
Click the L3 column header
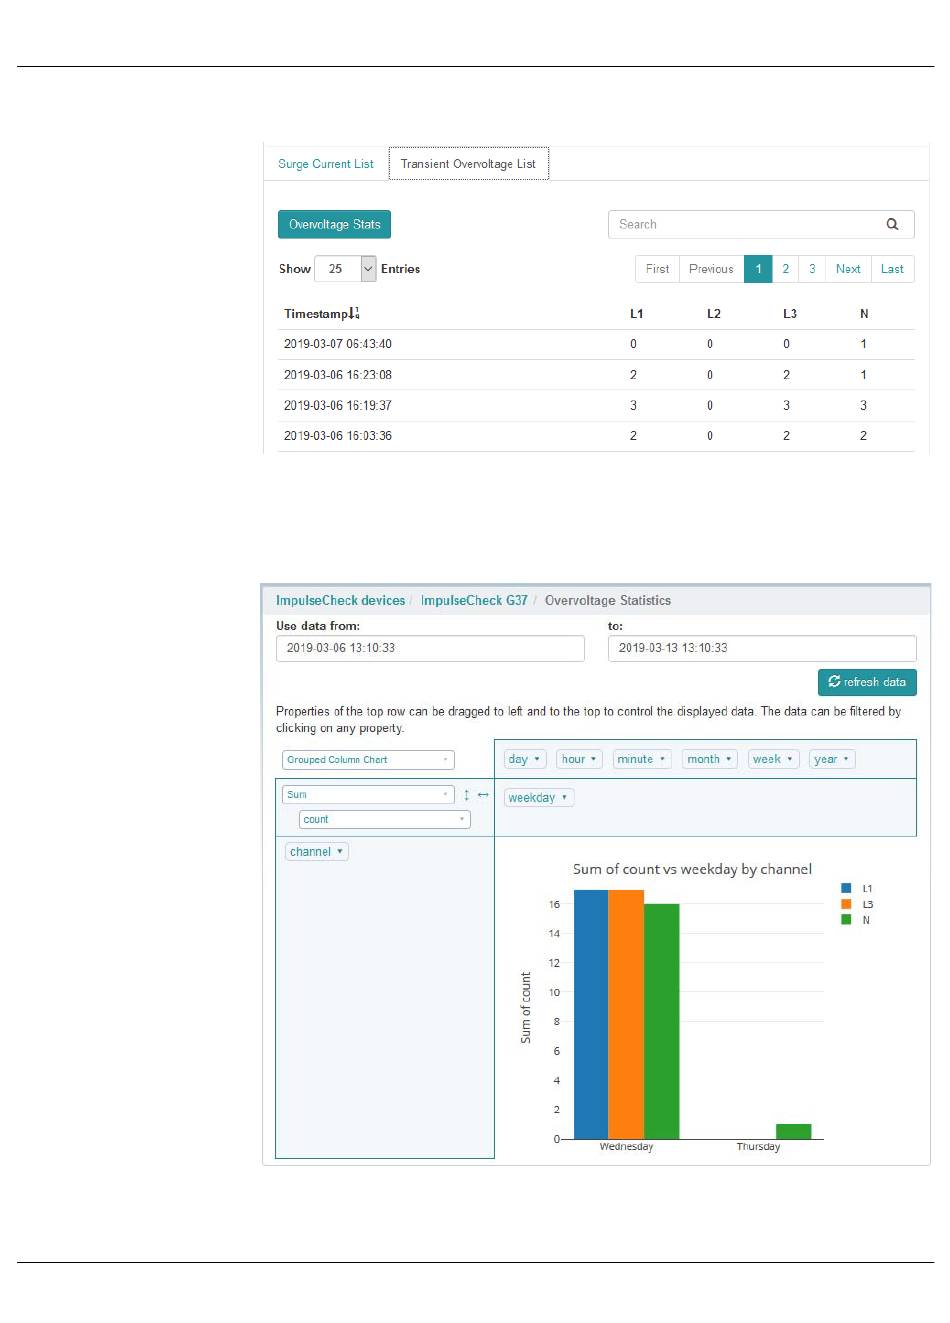coord(789,314)
